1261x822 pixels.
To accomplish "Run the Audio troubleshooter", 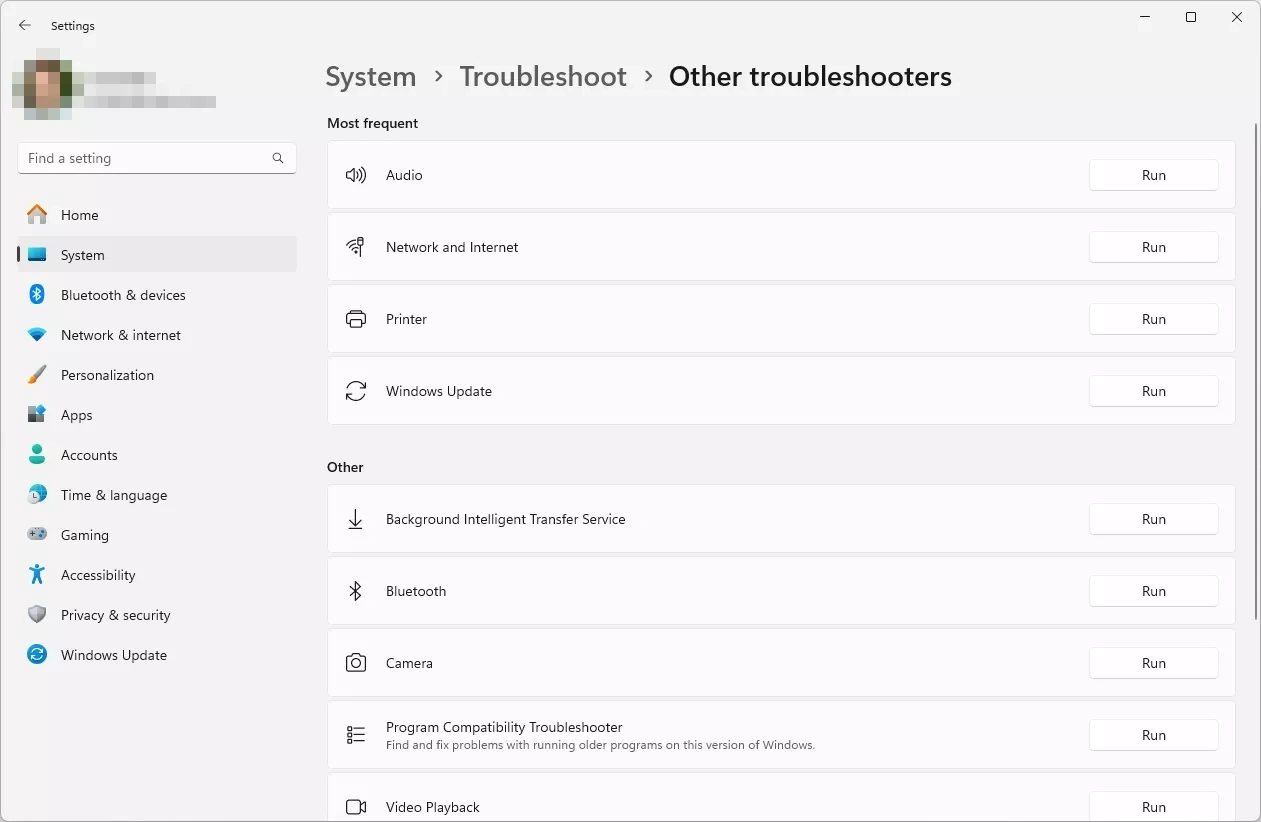I will [x=1153, y=175].
